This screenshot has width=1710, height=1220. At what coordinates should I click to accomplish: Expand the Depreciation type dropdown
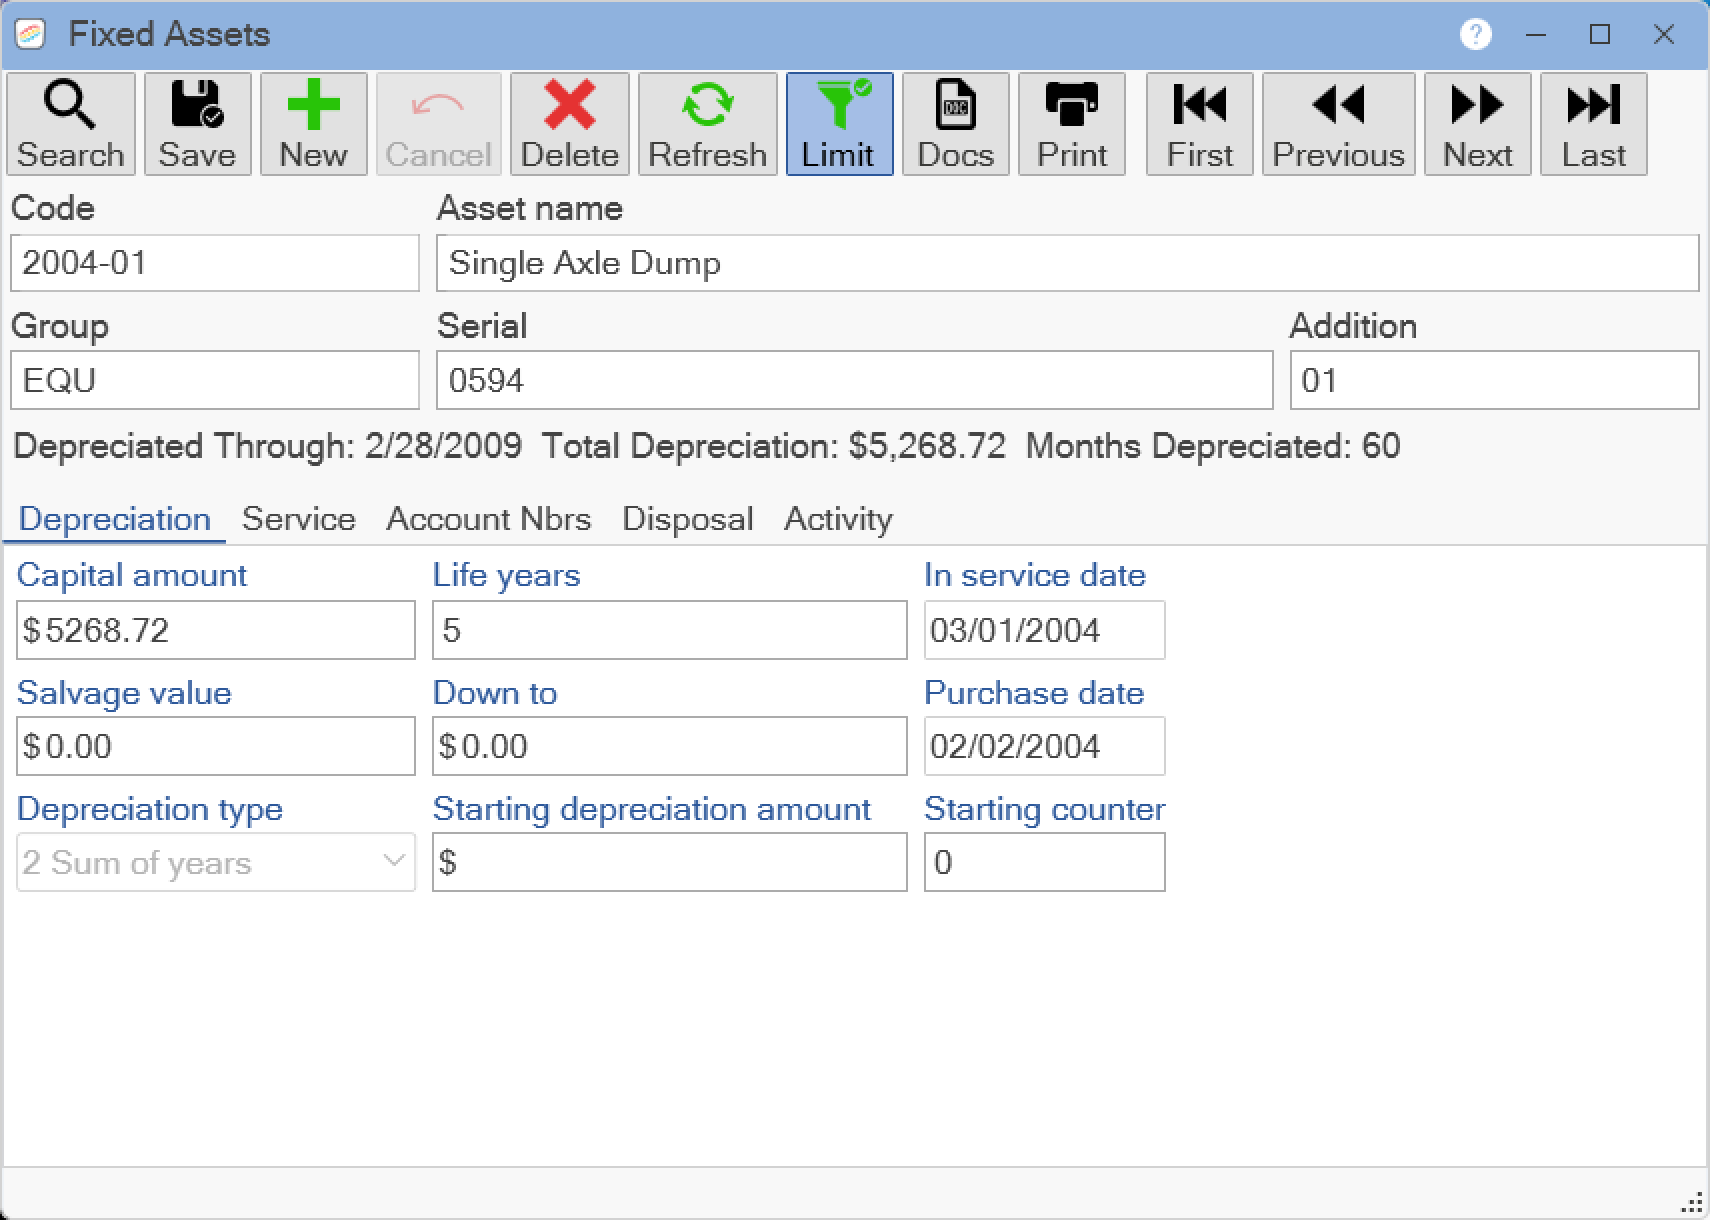click(394, 862)
